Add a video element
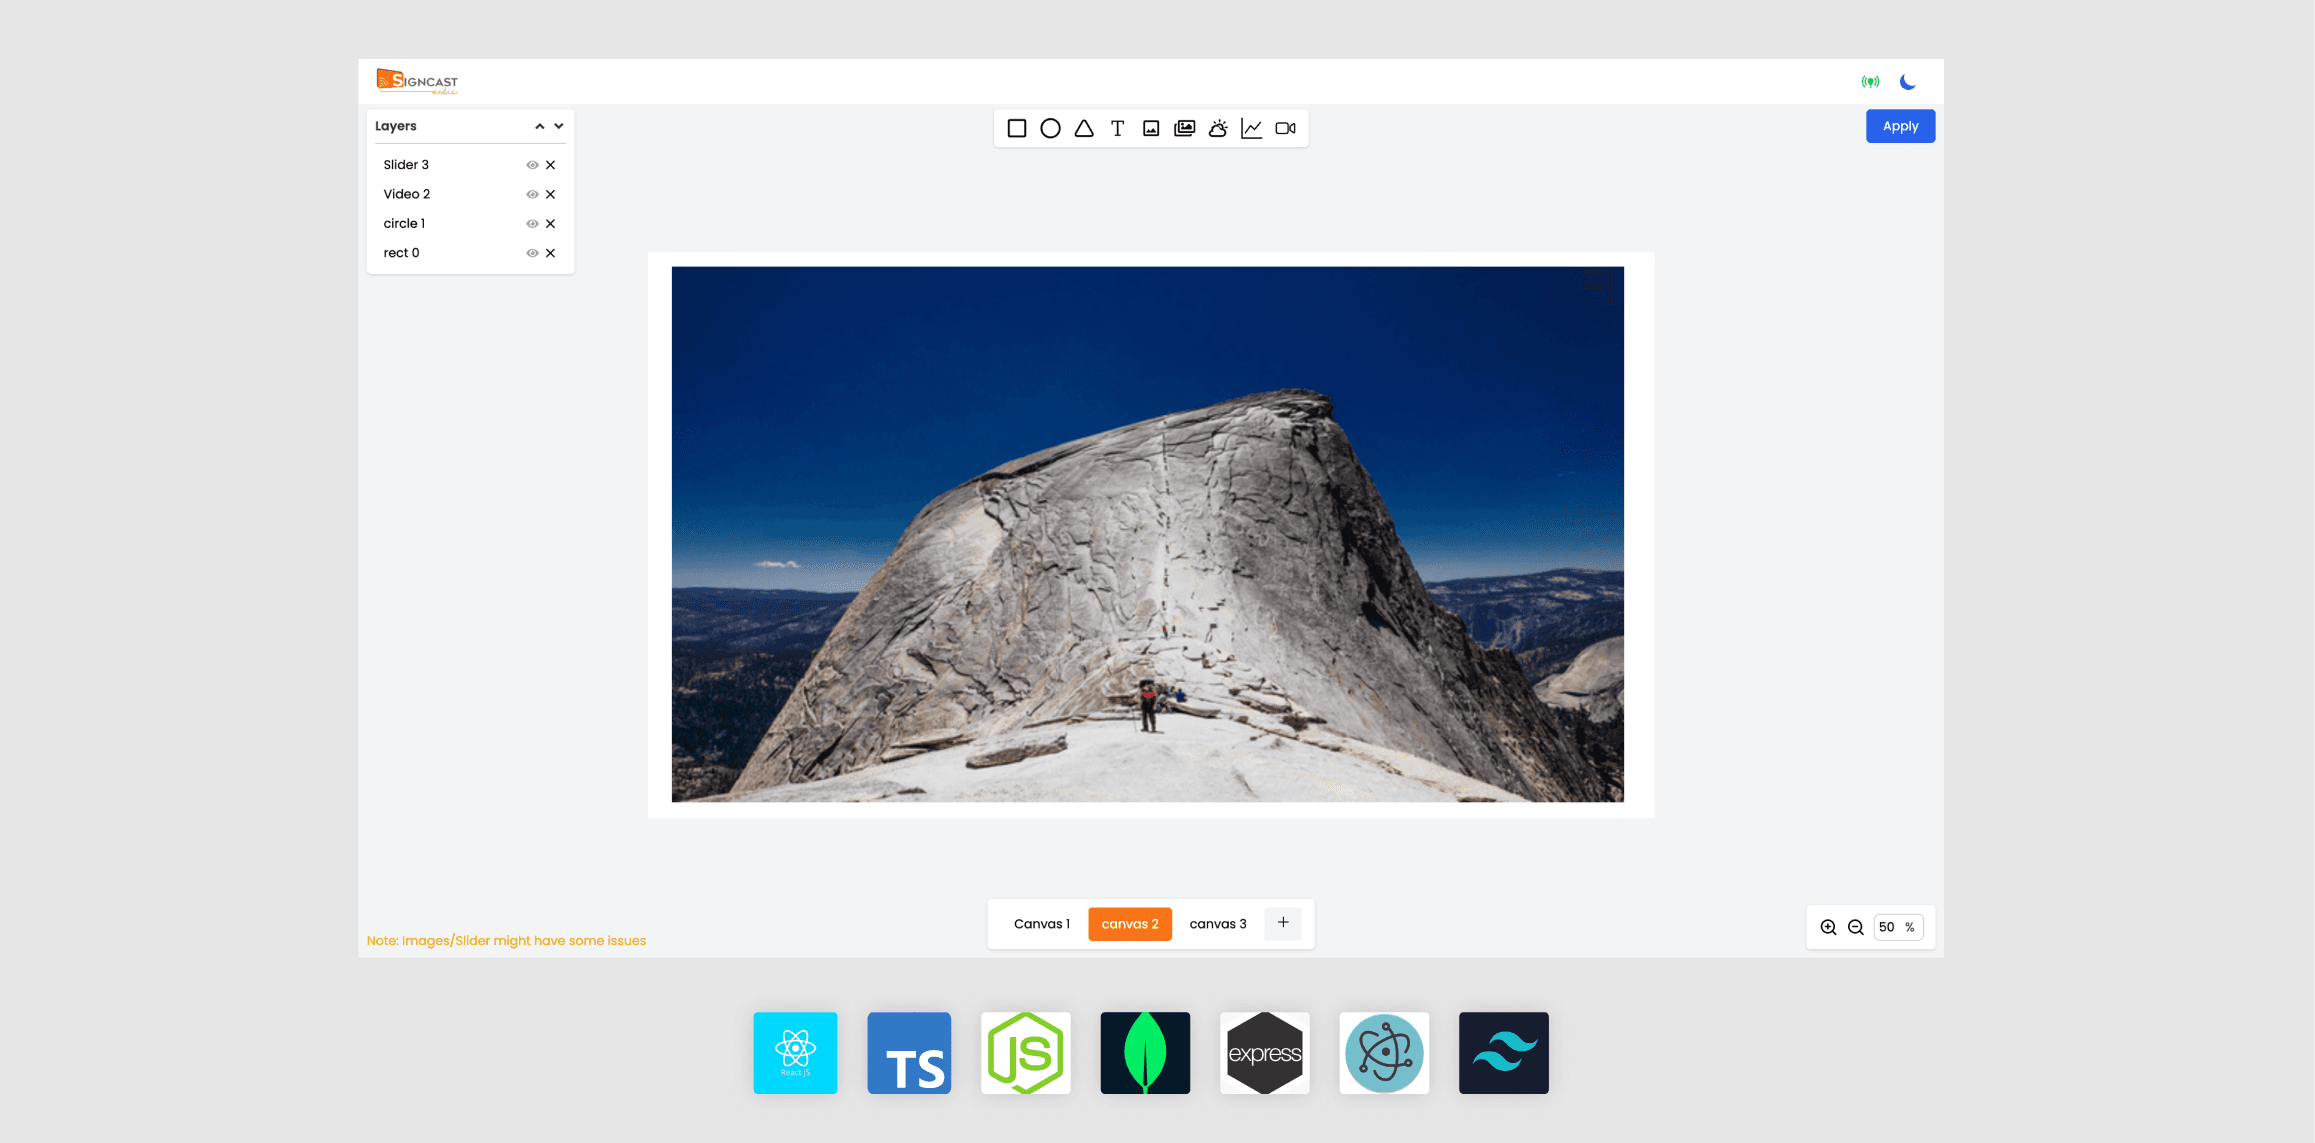Viewport: 2315px width, 1143px height. (x=1286, y=128)
